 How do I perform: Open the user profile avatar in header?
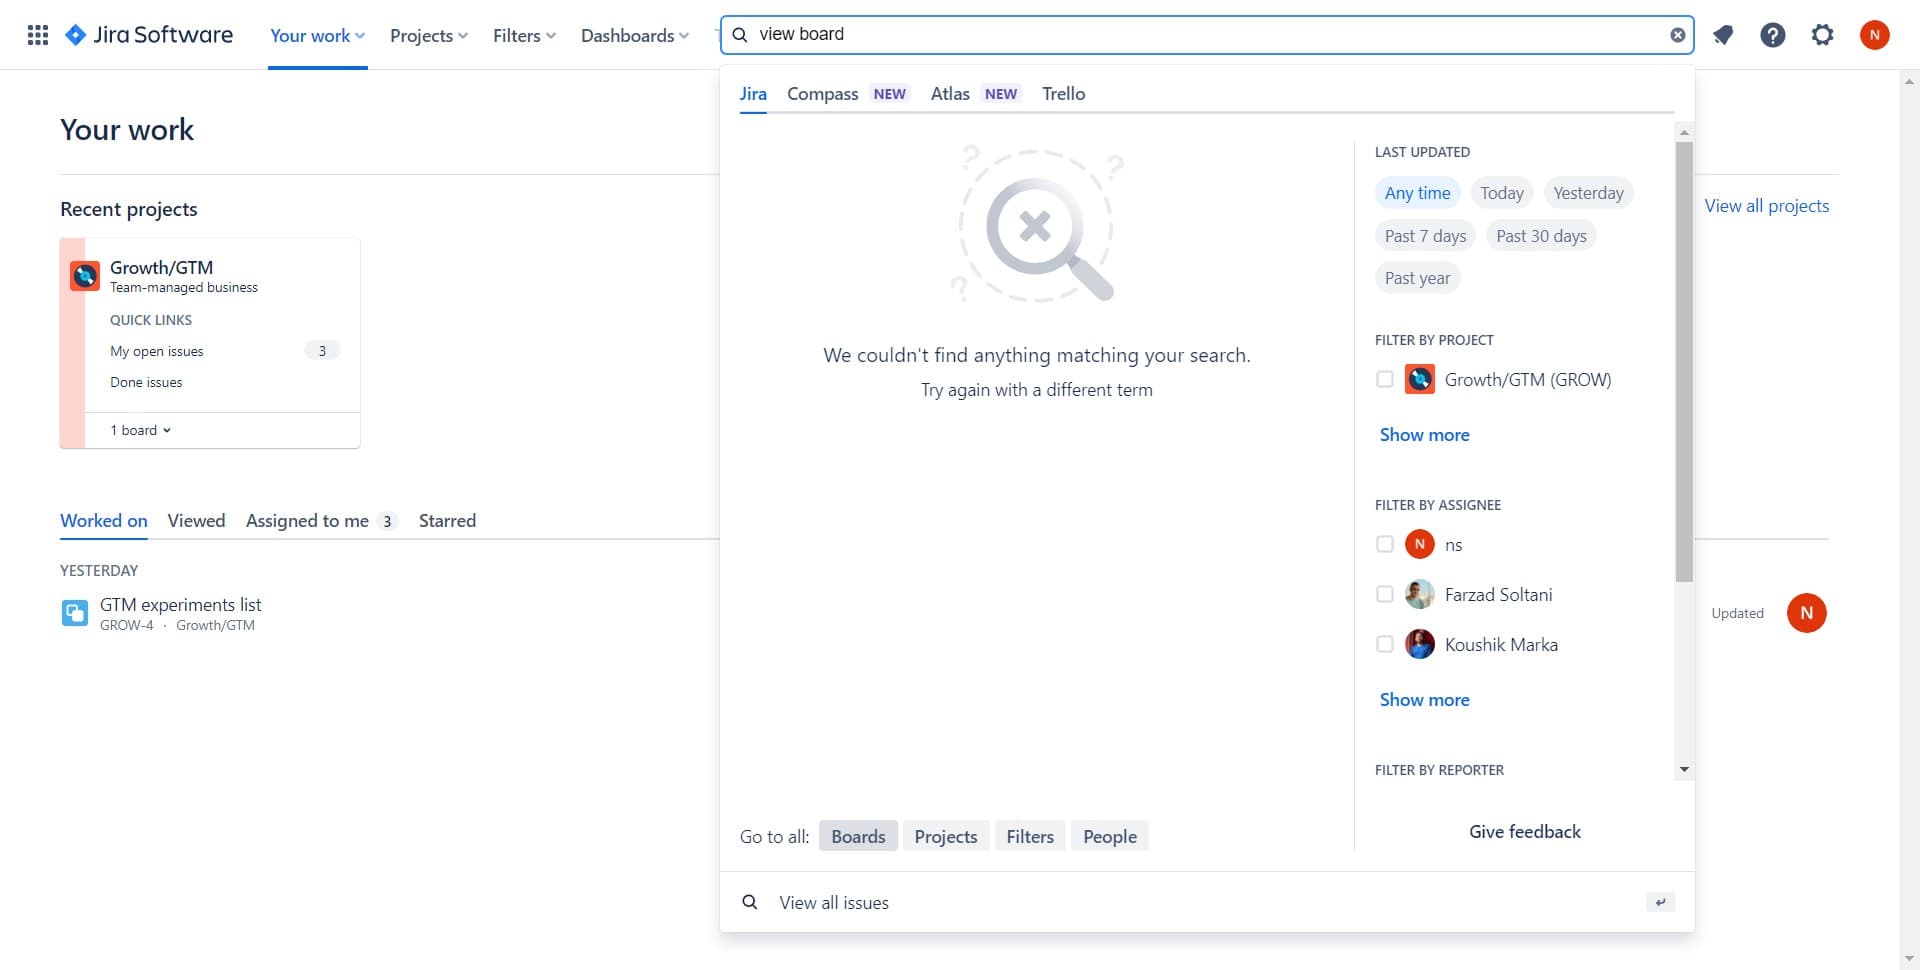click(1874, 35)
